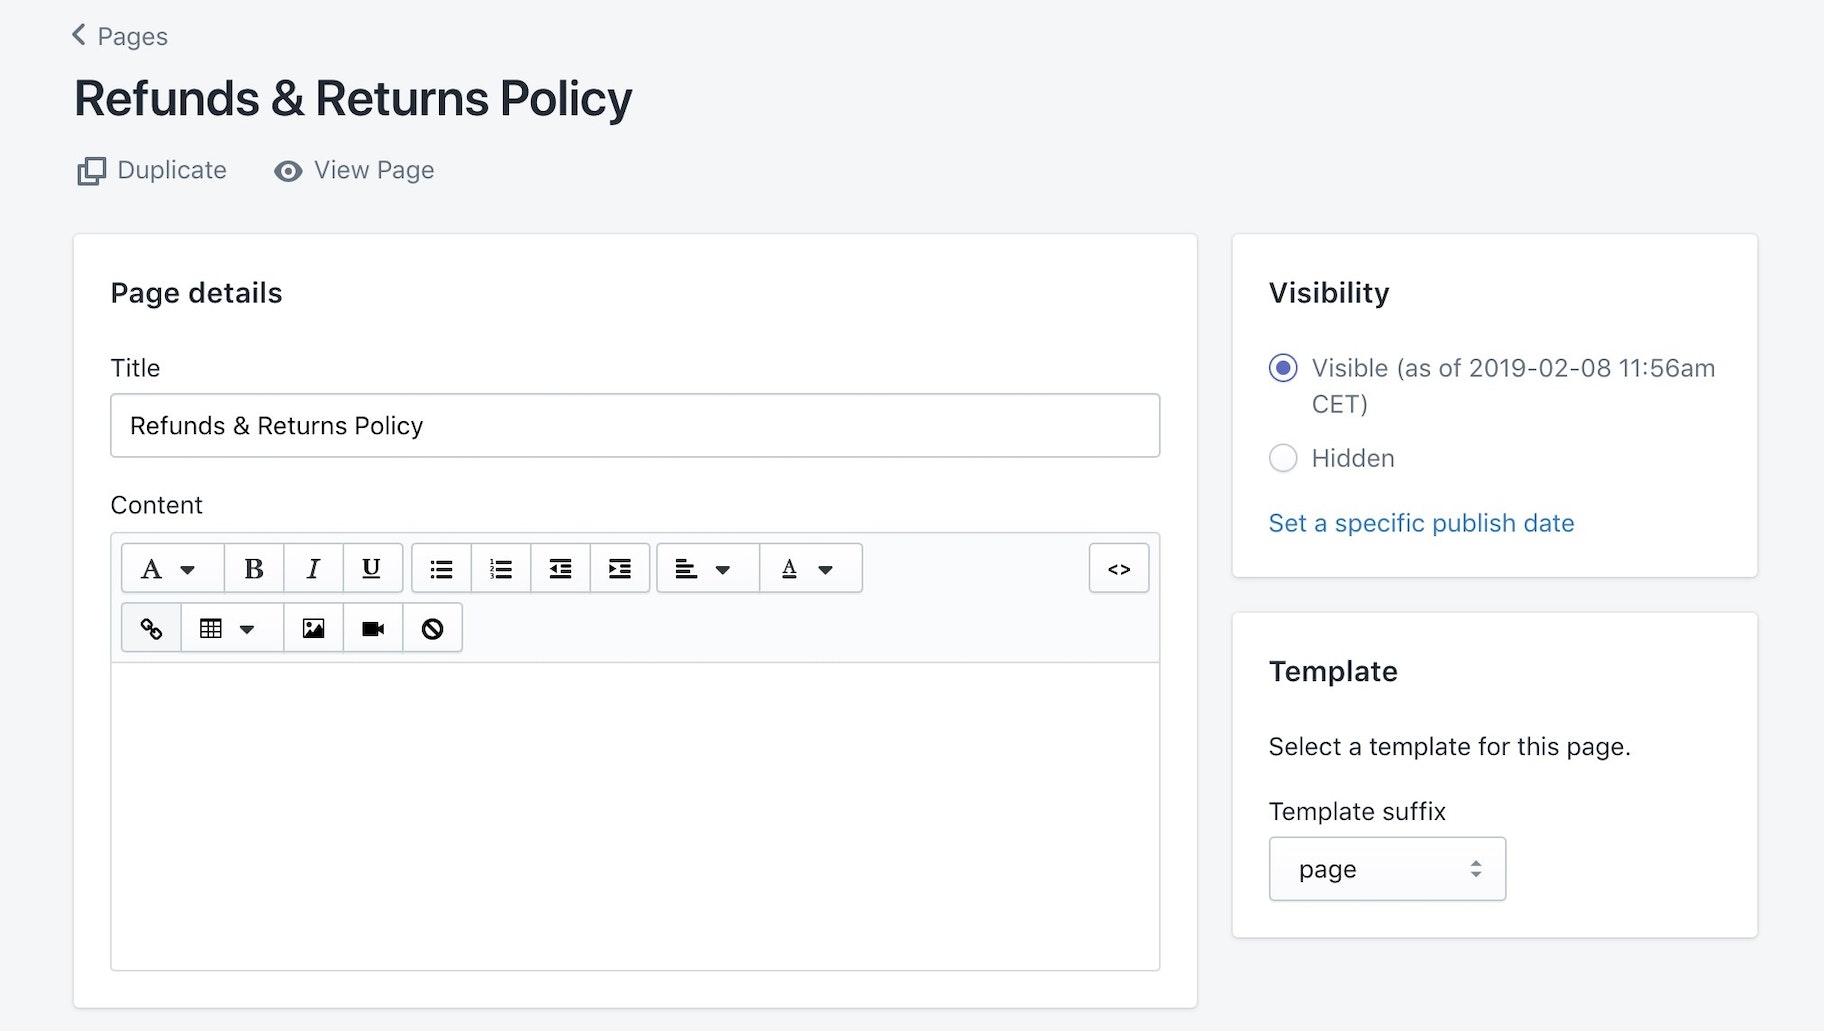Click the Set a specific publish date link
The height and width of the screenshot is (1031, 1824).
(x=1421, y=523)
